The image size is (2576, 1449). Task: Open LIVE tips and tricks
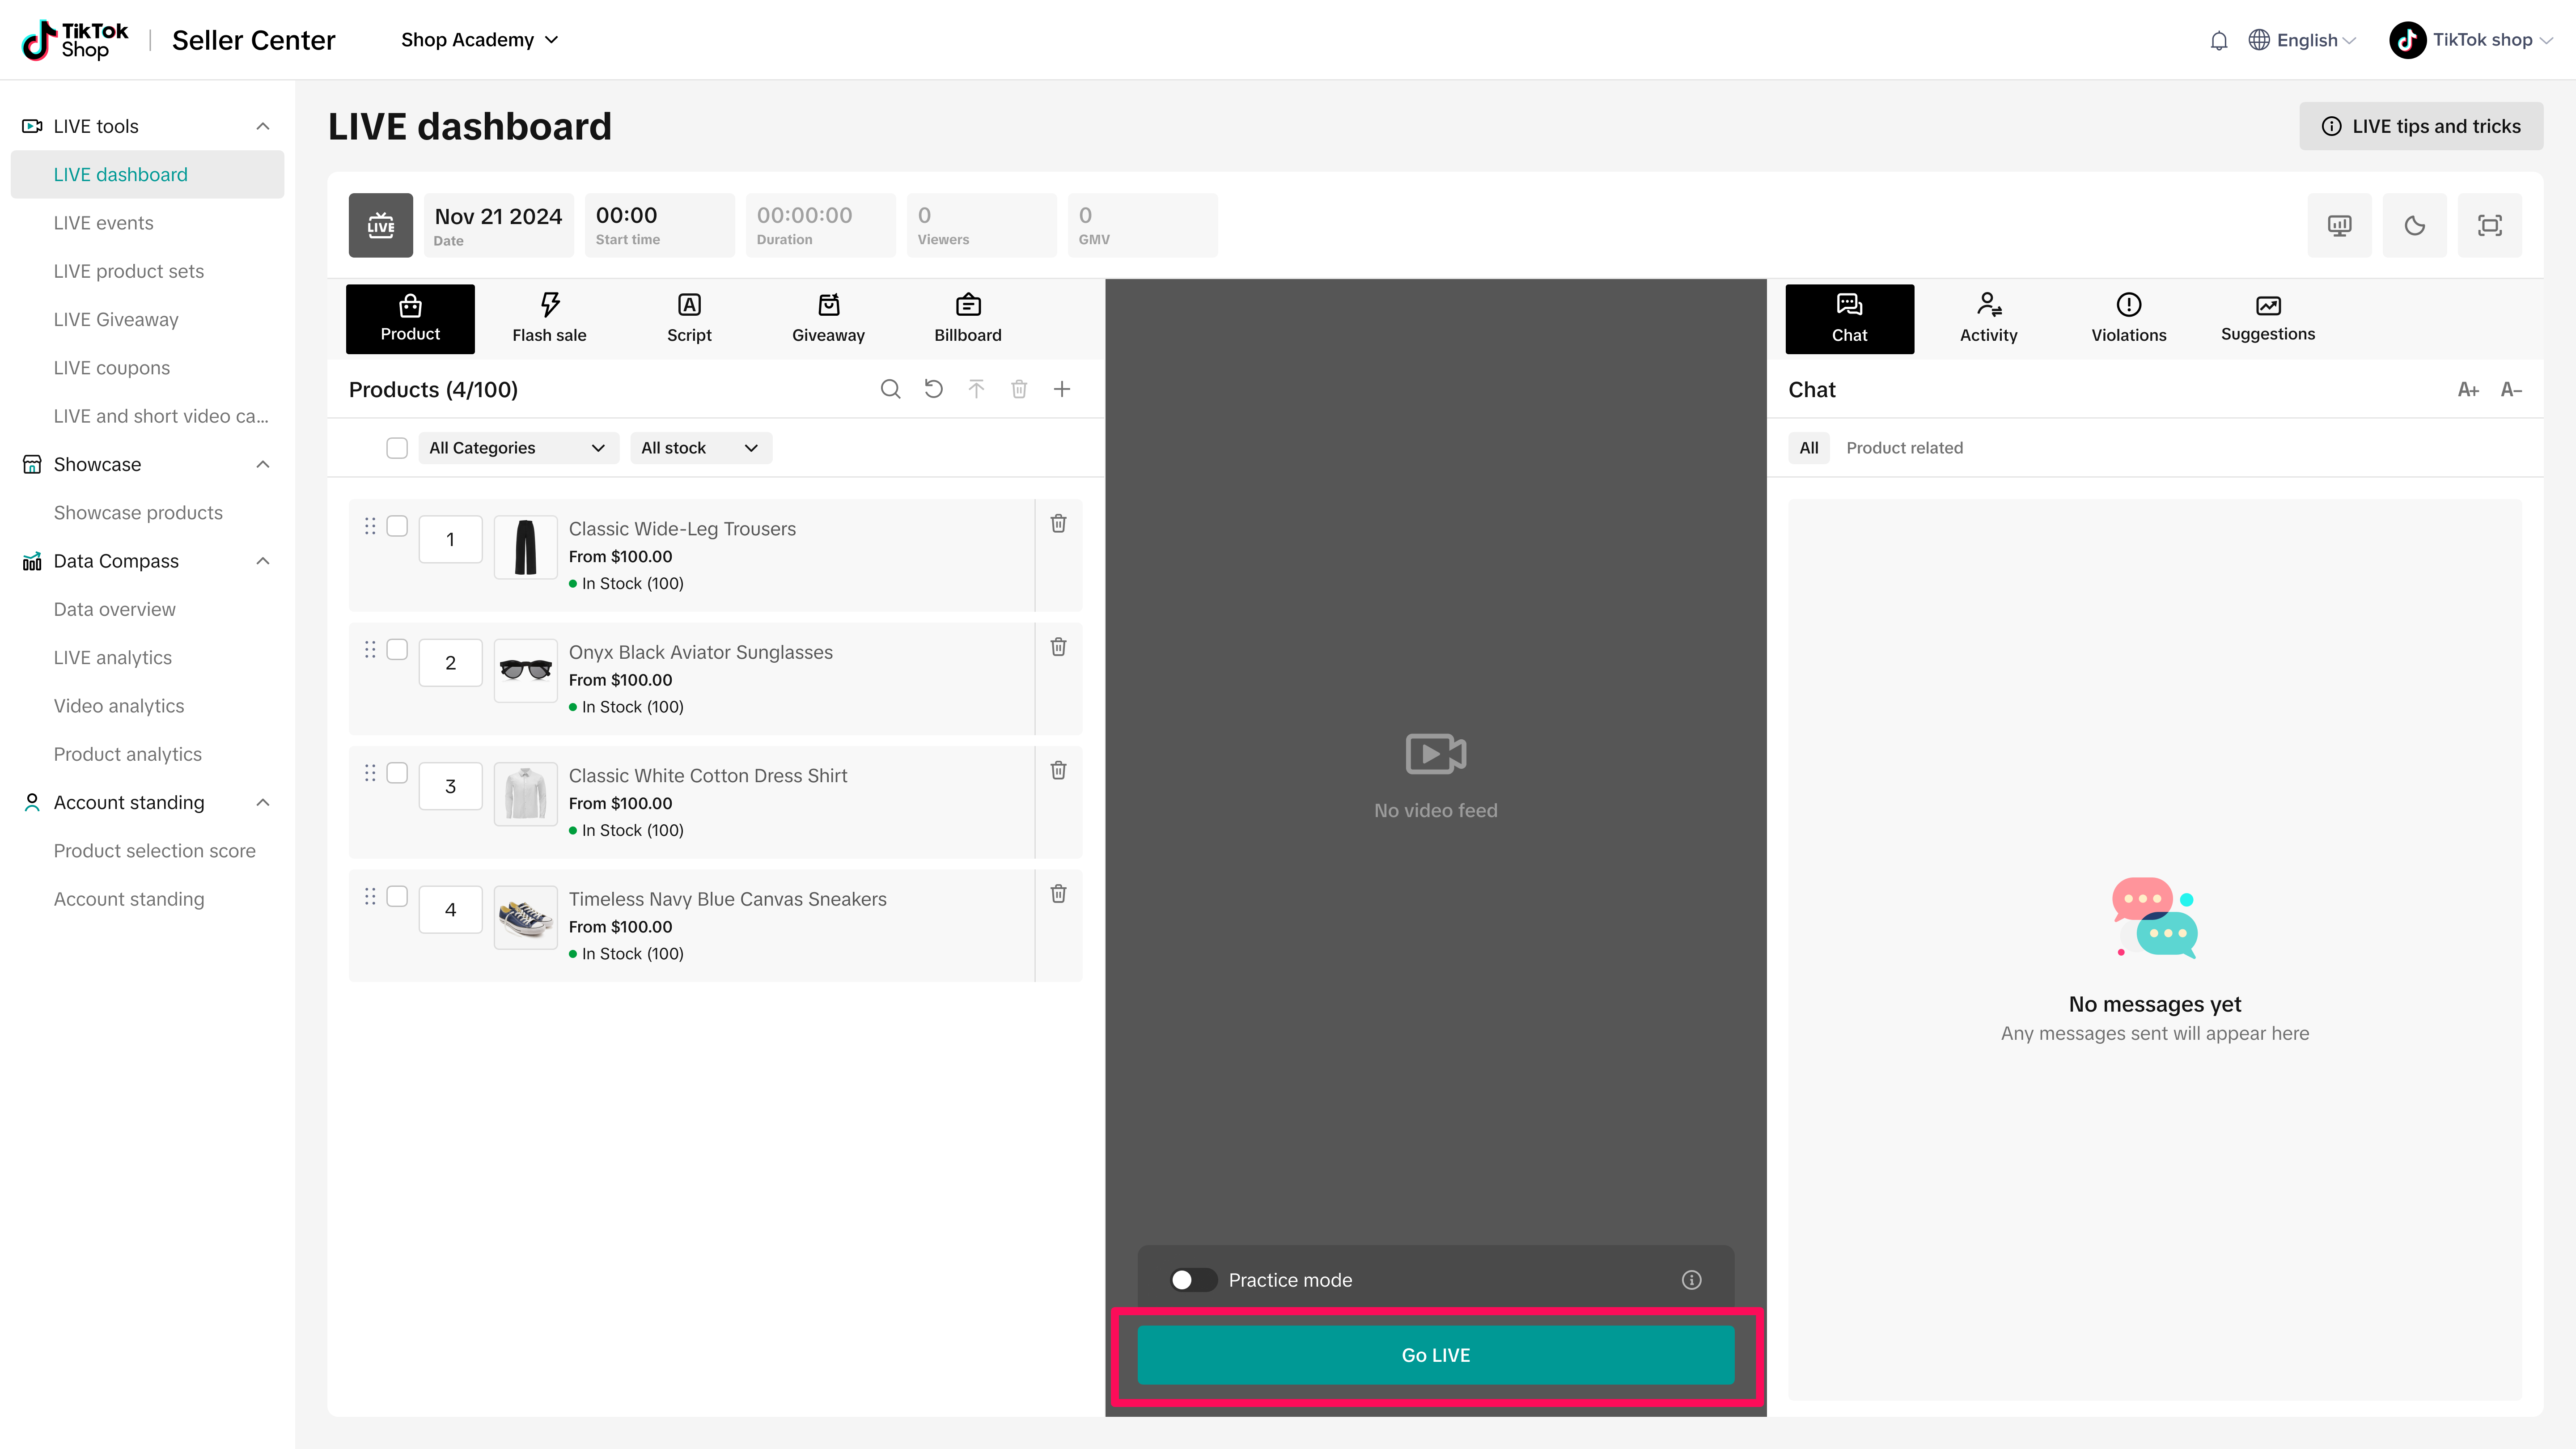(x=2420, y=126)
